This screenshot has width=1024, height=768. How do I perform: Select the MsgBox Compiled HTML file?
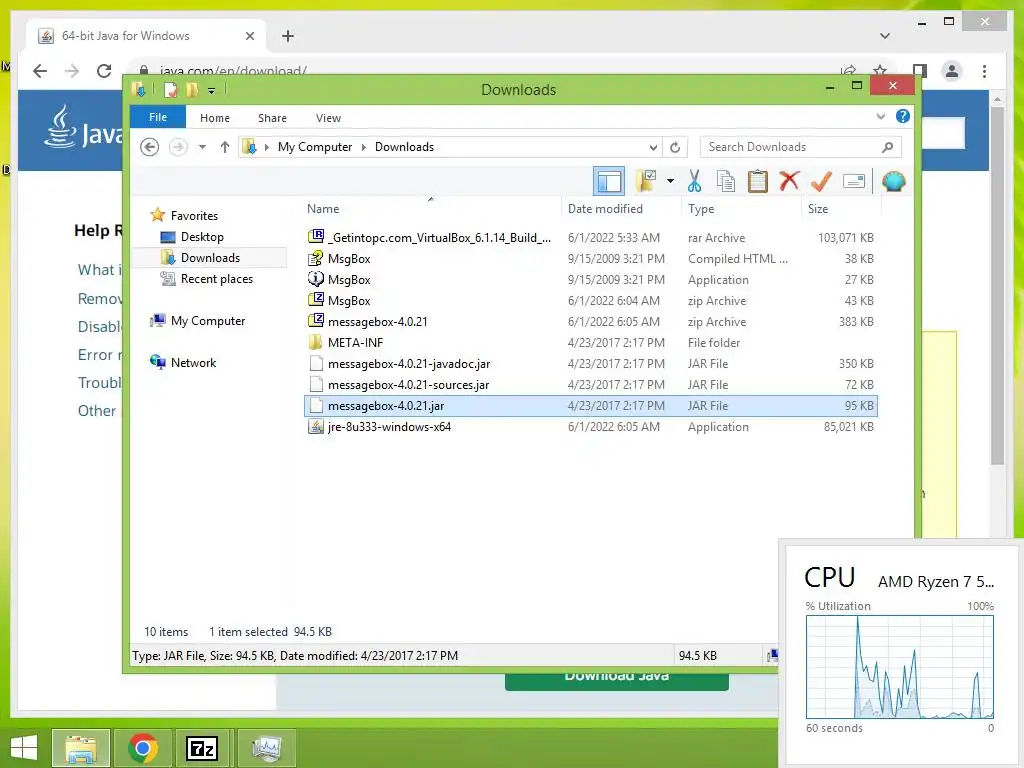coord(591,259)
